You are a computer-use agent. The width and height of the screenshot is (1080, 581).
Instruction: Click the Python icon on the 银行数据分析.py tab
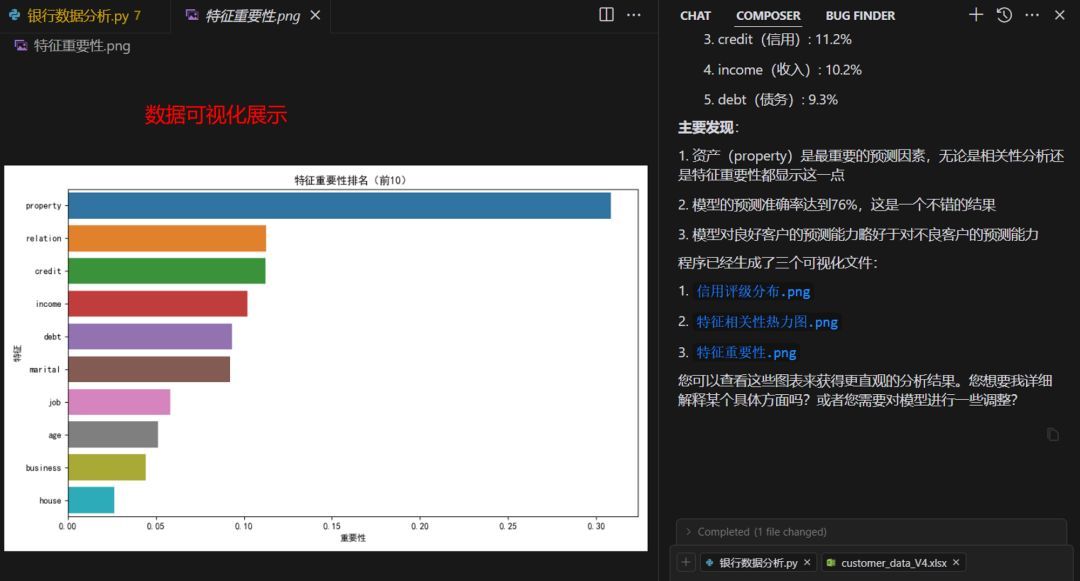pos(14,15)
